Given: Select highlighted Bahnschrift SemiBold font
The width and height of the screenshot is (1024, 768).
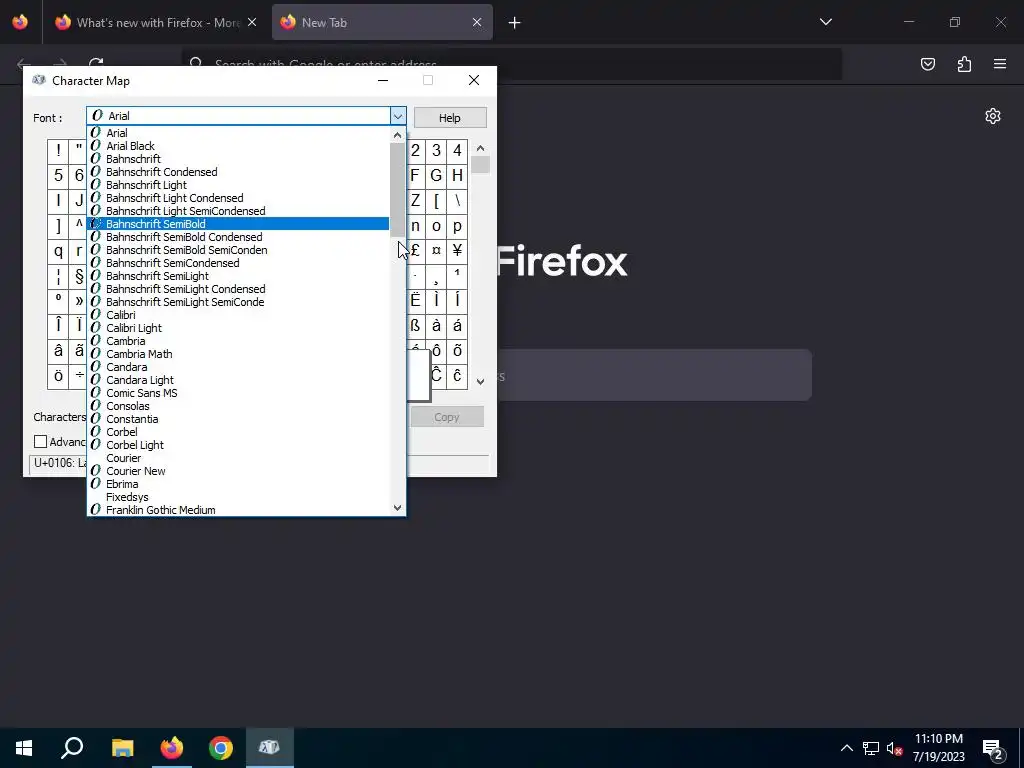Looking at the screenshot, I should 238,224.
